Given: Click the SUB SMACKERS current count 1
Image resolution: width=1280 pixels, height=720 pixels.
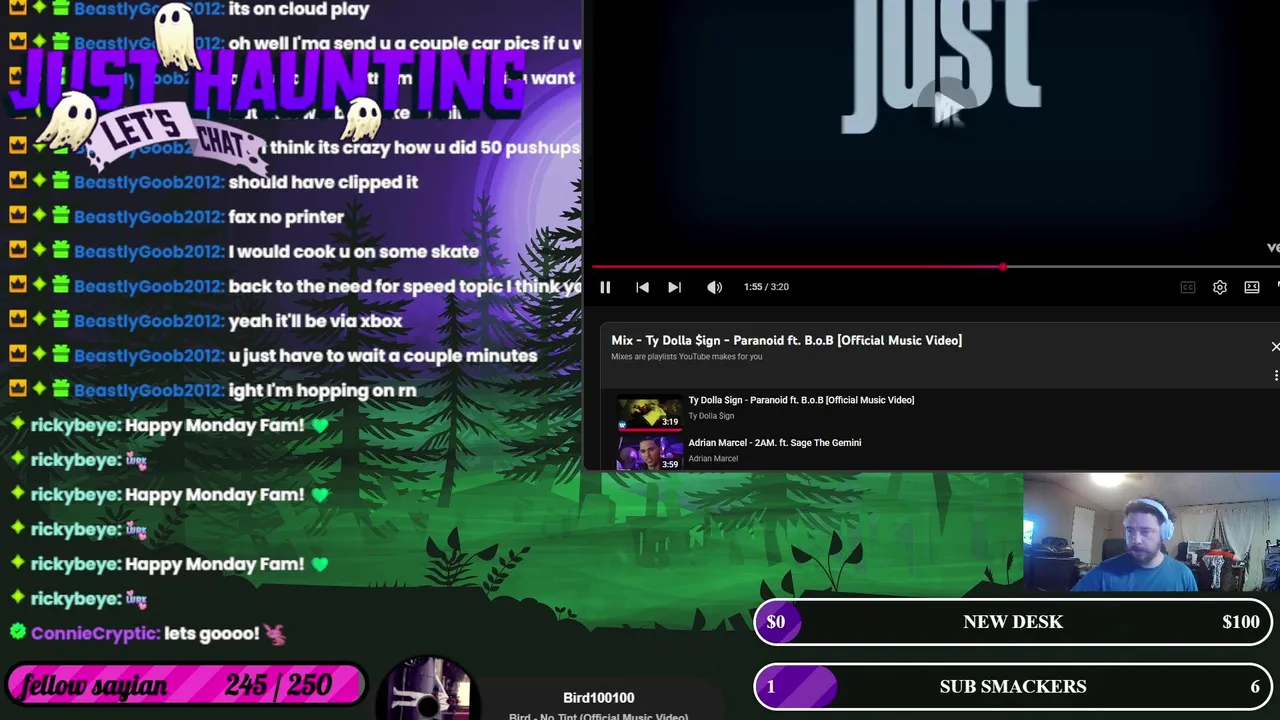Looking at the screenshot, I should 771,687.
